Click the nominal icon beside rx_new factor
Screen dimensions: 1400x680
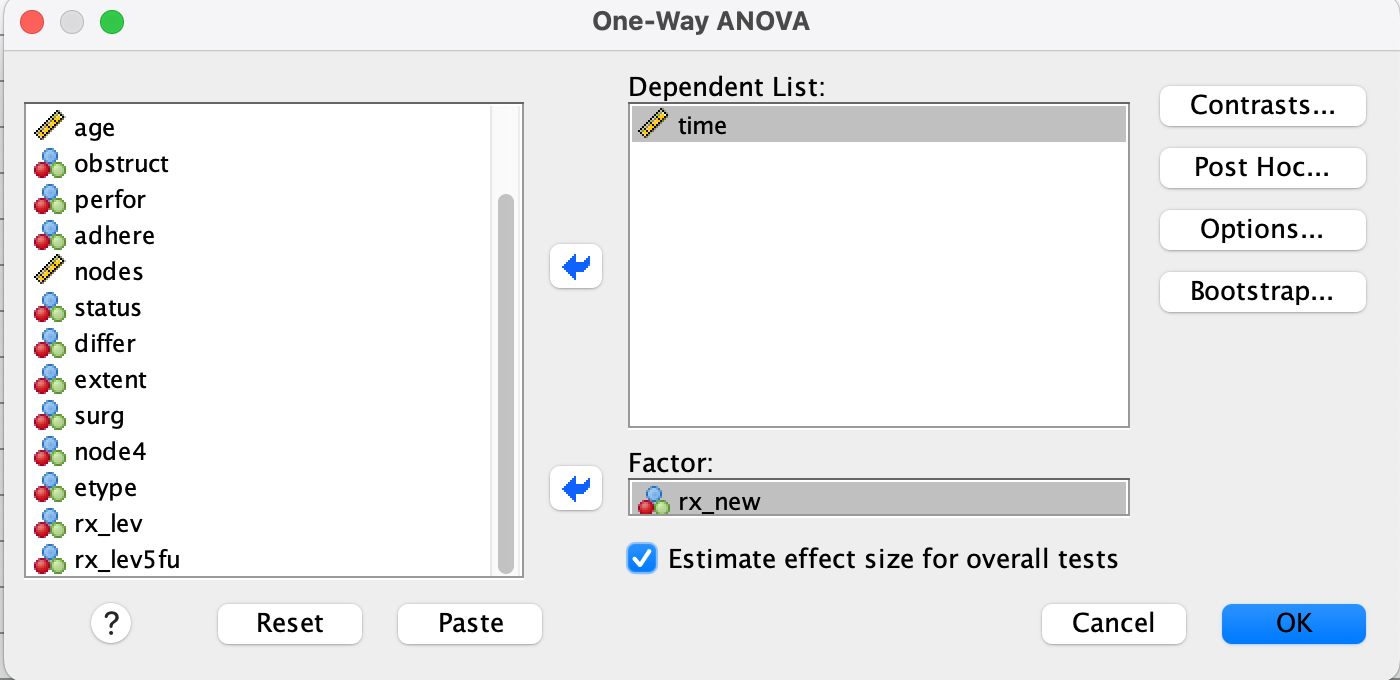tap(653, 500)
